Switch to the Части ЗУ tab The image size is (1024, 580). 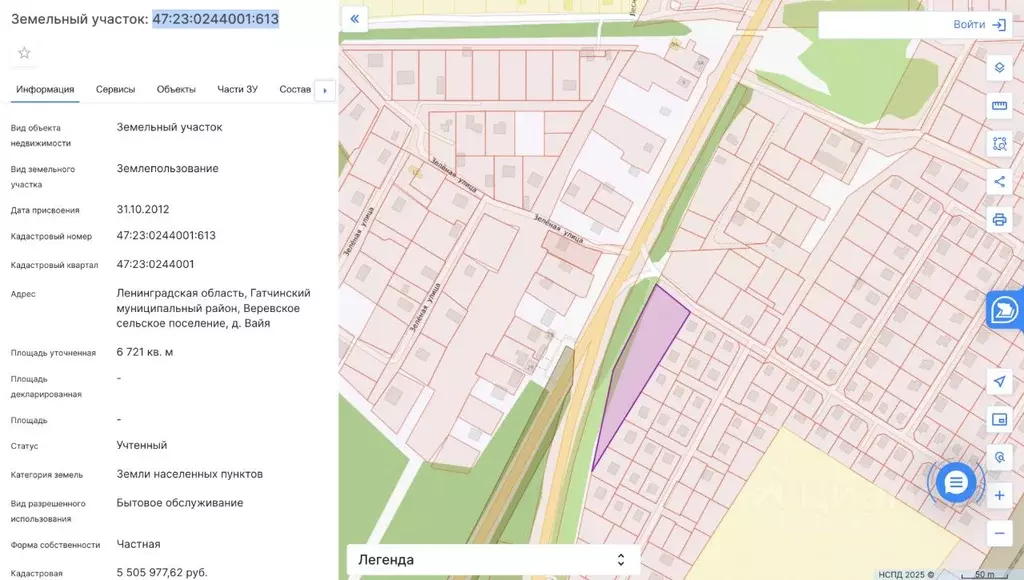click(237, 89)
